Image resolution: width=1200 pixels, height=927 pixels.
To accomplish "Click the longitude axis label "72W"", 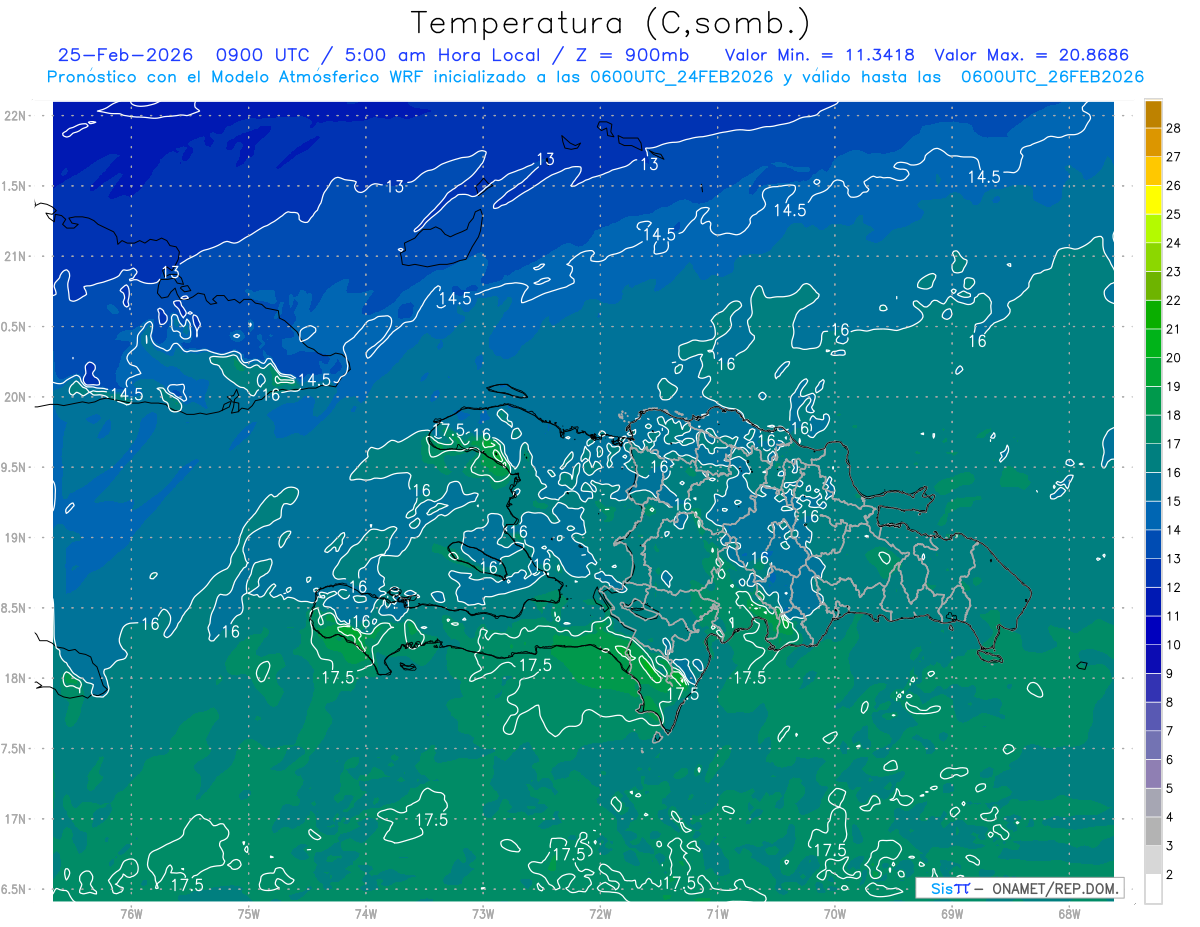I will pyautogui.click(x=600, y=913).
